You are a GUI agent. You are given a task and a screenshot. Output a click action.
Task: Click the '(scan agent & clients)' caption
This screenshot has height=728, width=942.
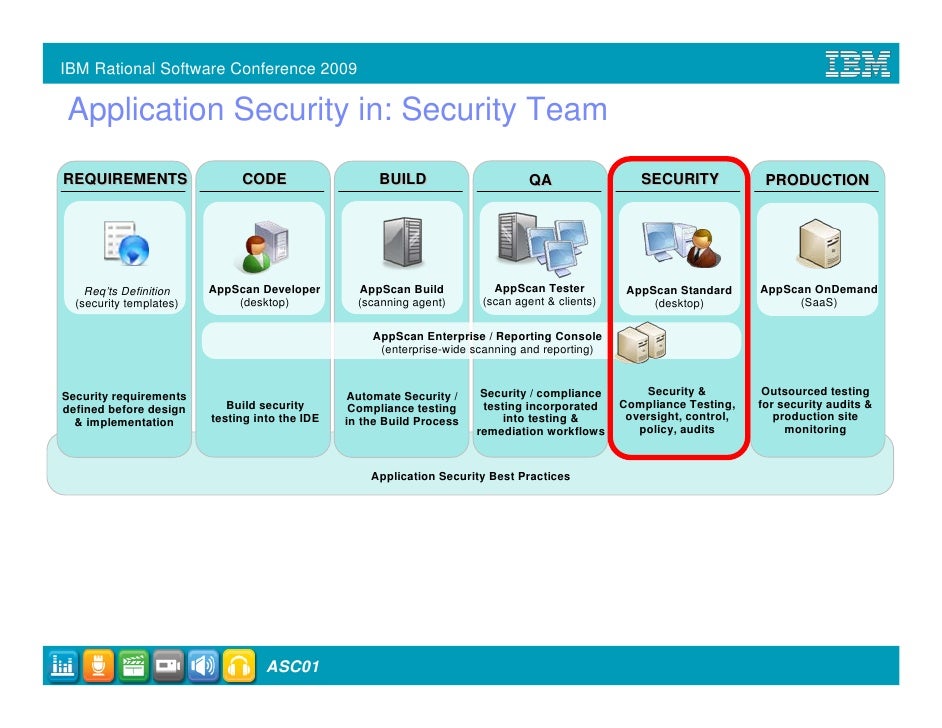[x=539, y=302]
